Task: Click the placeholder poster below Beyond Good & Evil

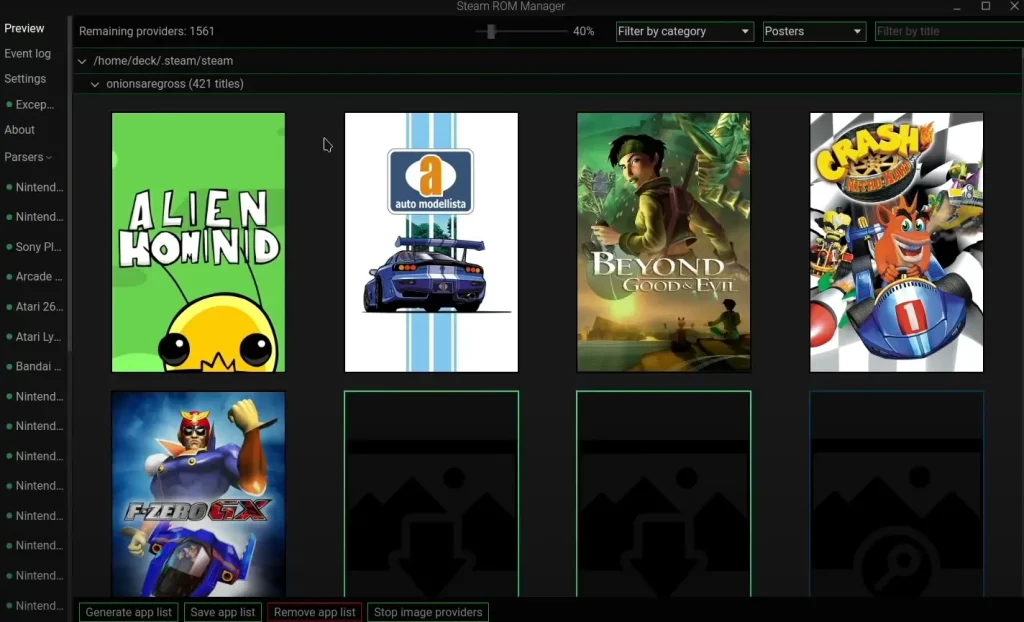Action: [x=664, y=494]
